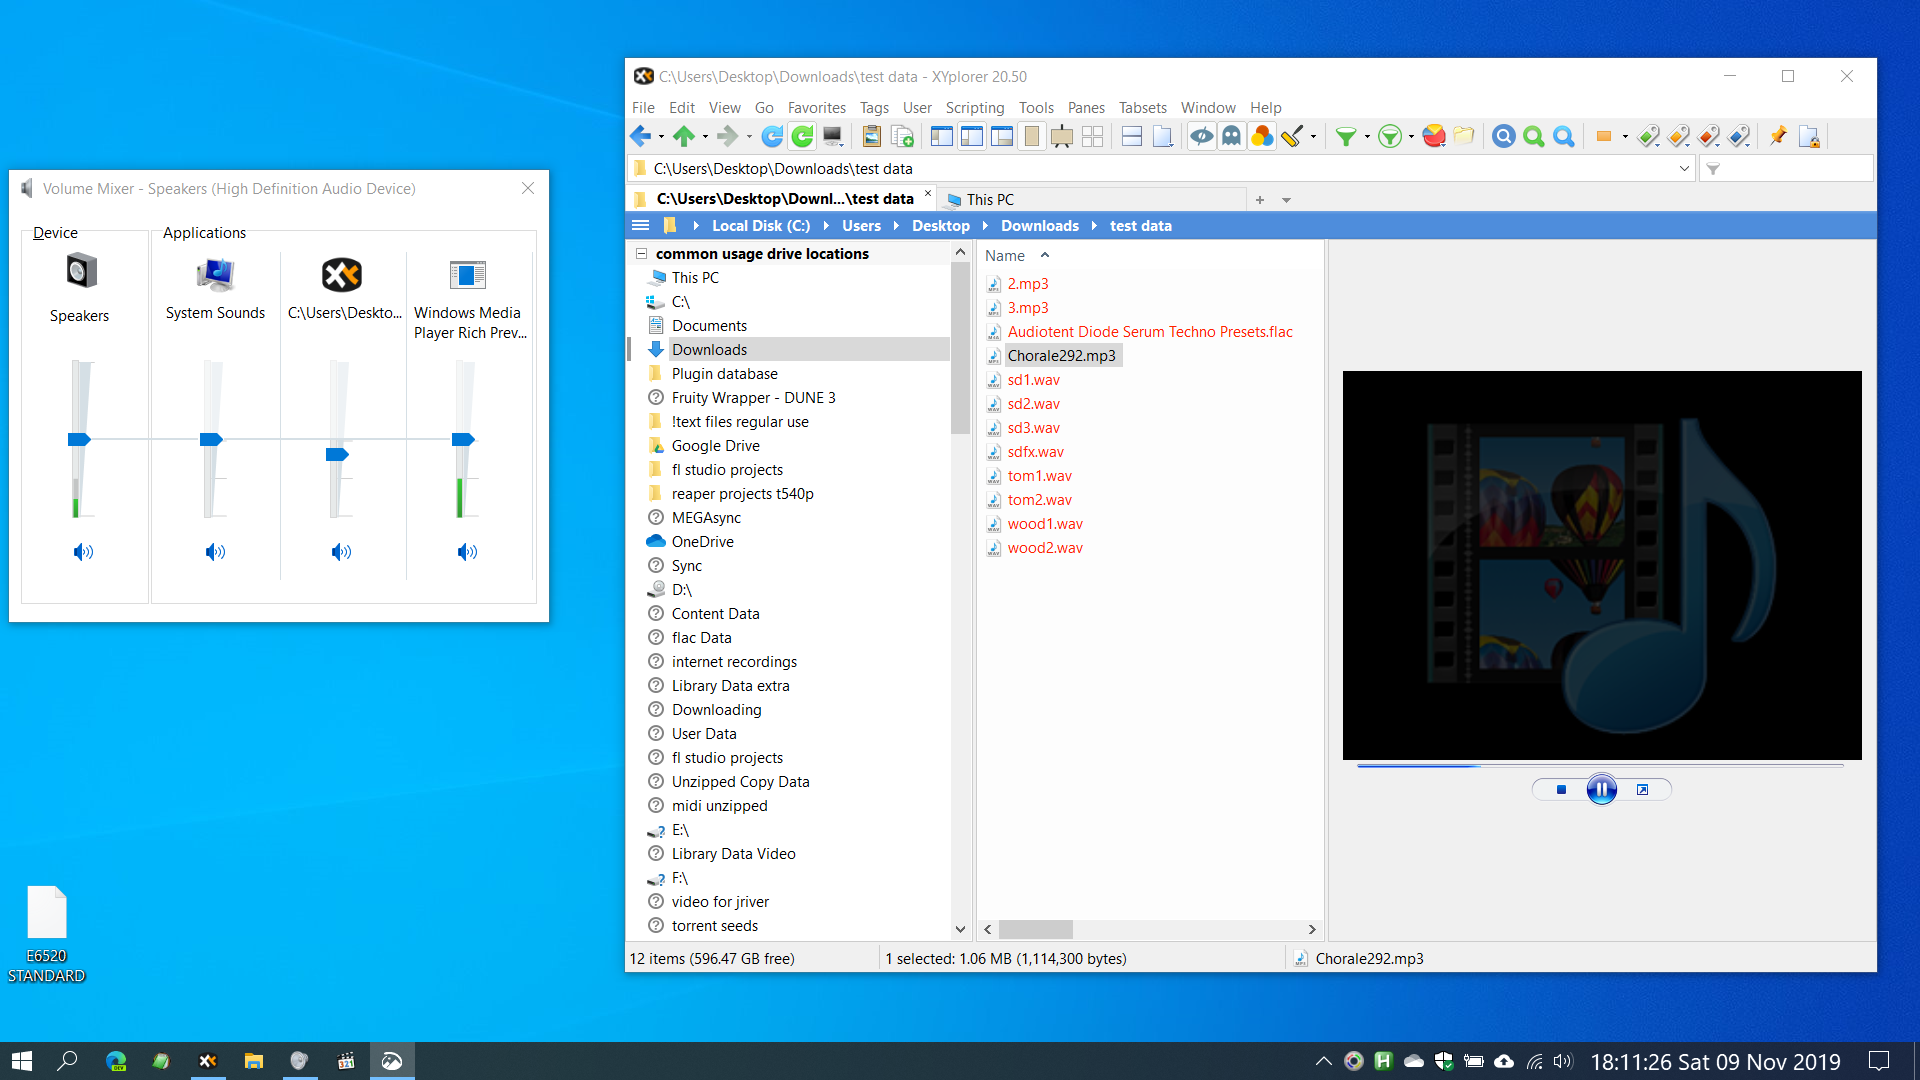Click the paintbrush color filters icon
Image resolution: width=1920 pixels, height=1080 pixels.
(1292, 137)
